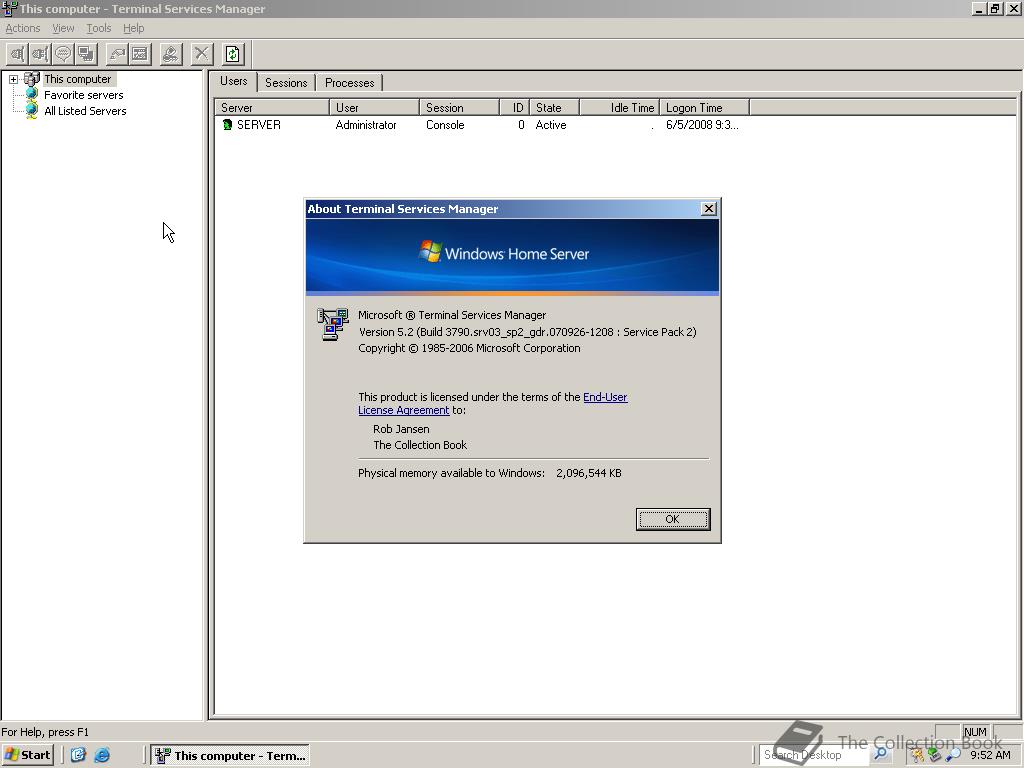
Task: Click the Active state cell
Action: [551, 125]
